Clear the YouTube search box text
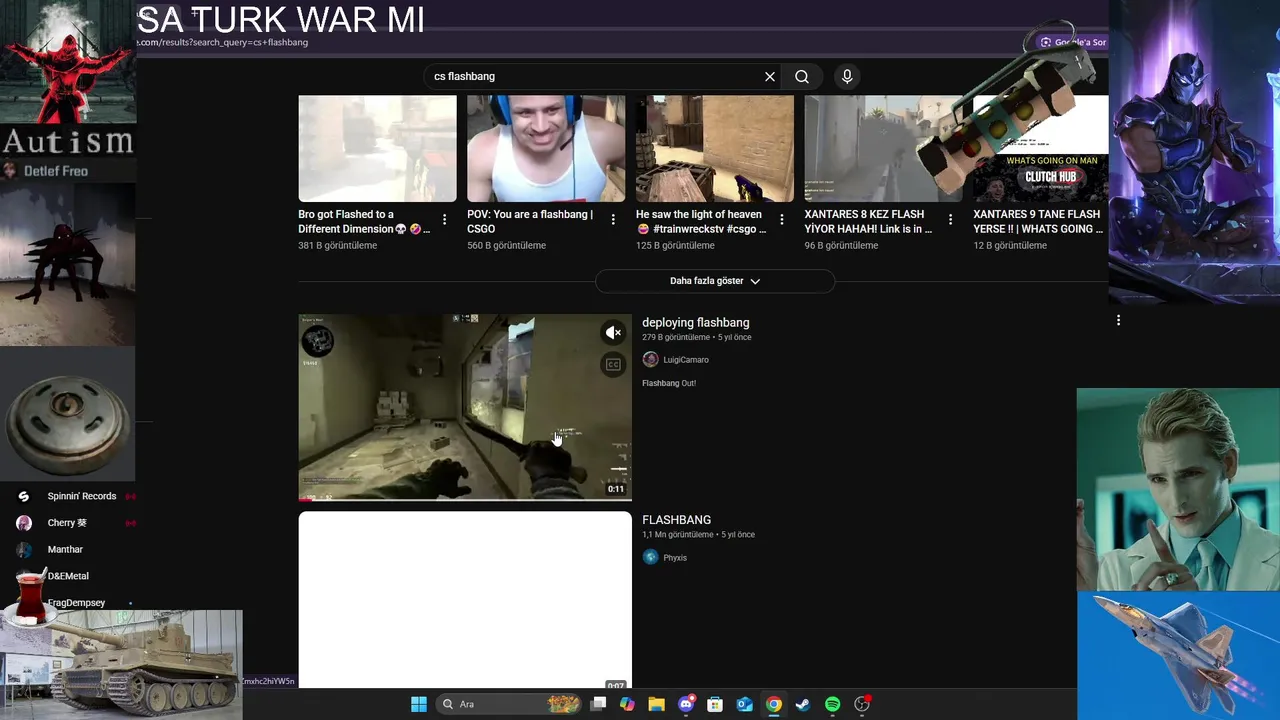The image size is (1280, 720). pyautogui.click(x=770, y=77)
